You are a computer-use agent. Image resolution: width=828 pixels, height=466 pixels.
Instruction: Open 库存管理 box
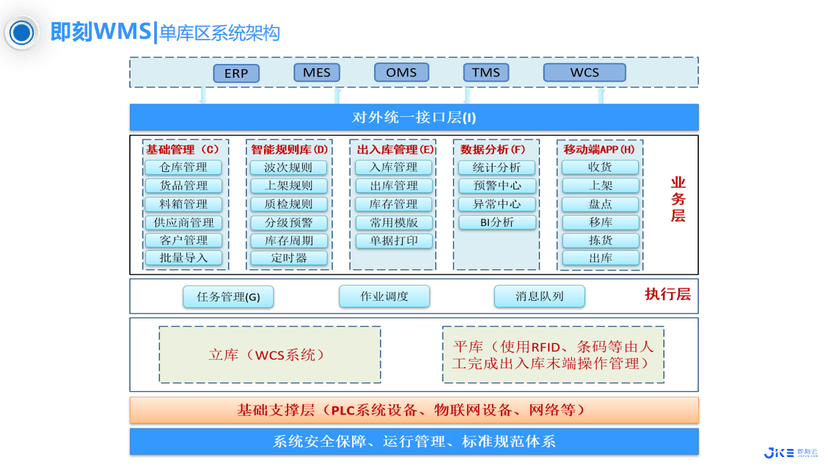tap(393, 204)
